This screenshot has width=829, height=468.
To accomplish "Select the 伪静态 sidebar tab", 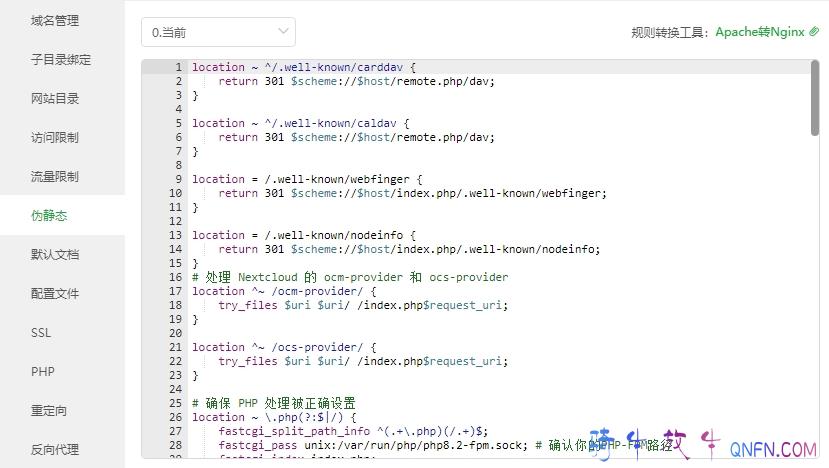I will coord(49,215).
